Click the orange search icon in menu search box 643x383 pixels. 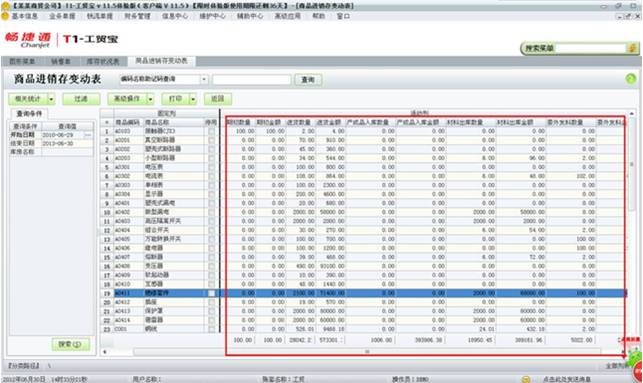pyautogui.click(x=632, y=48)
